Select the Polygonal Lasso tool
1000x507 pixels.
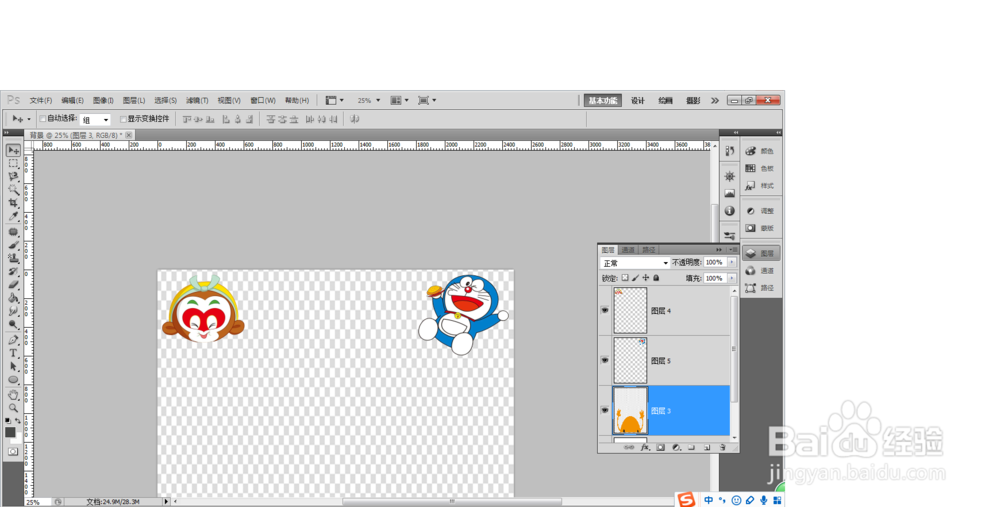[x=13, y=177]
